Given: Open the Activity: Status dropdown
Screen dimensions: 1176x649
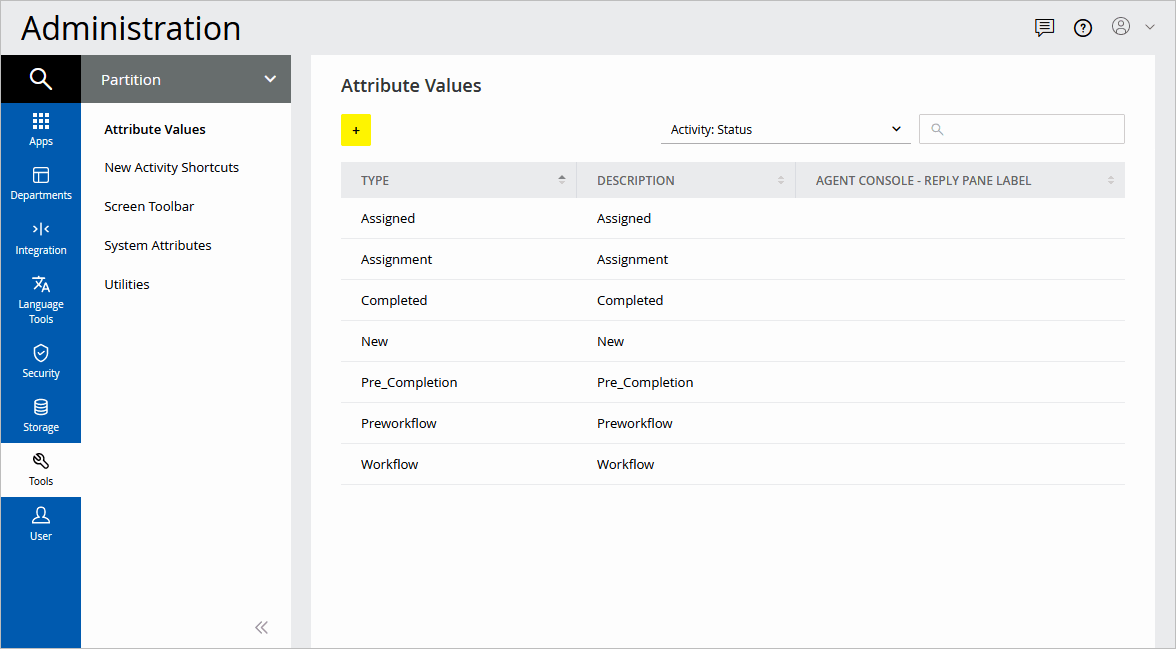Looking at the screenshot, I should (785, 129).
